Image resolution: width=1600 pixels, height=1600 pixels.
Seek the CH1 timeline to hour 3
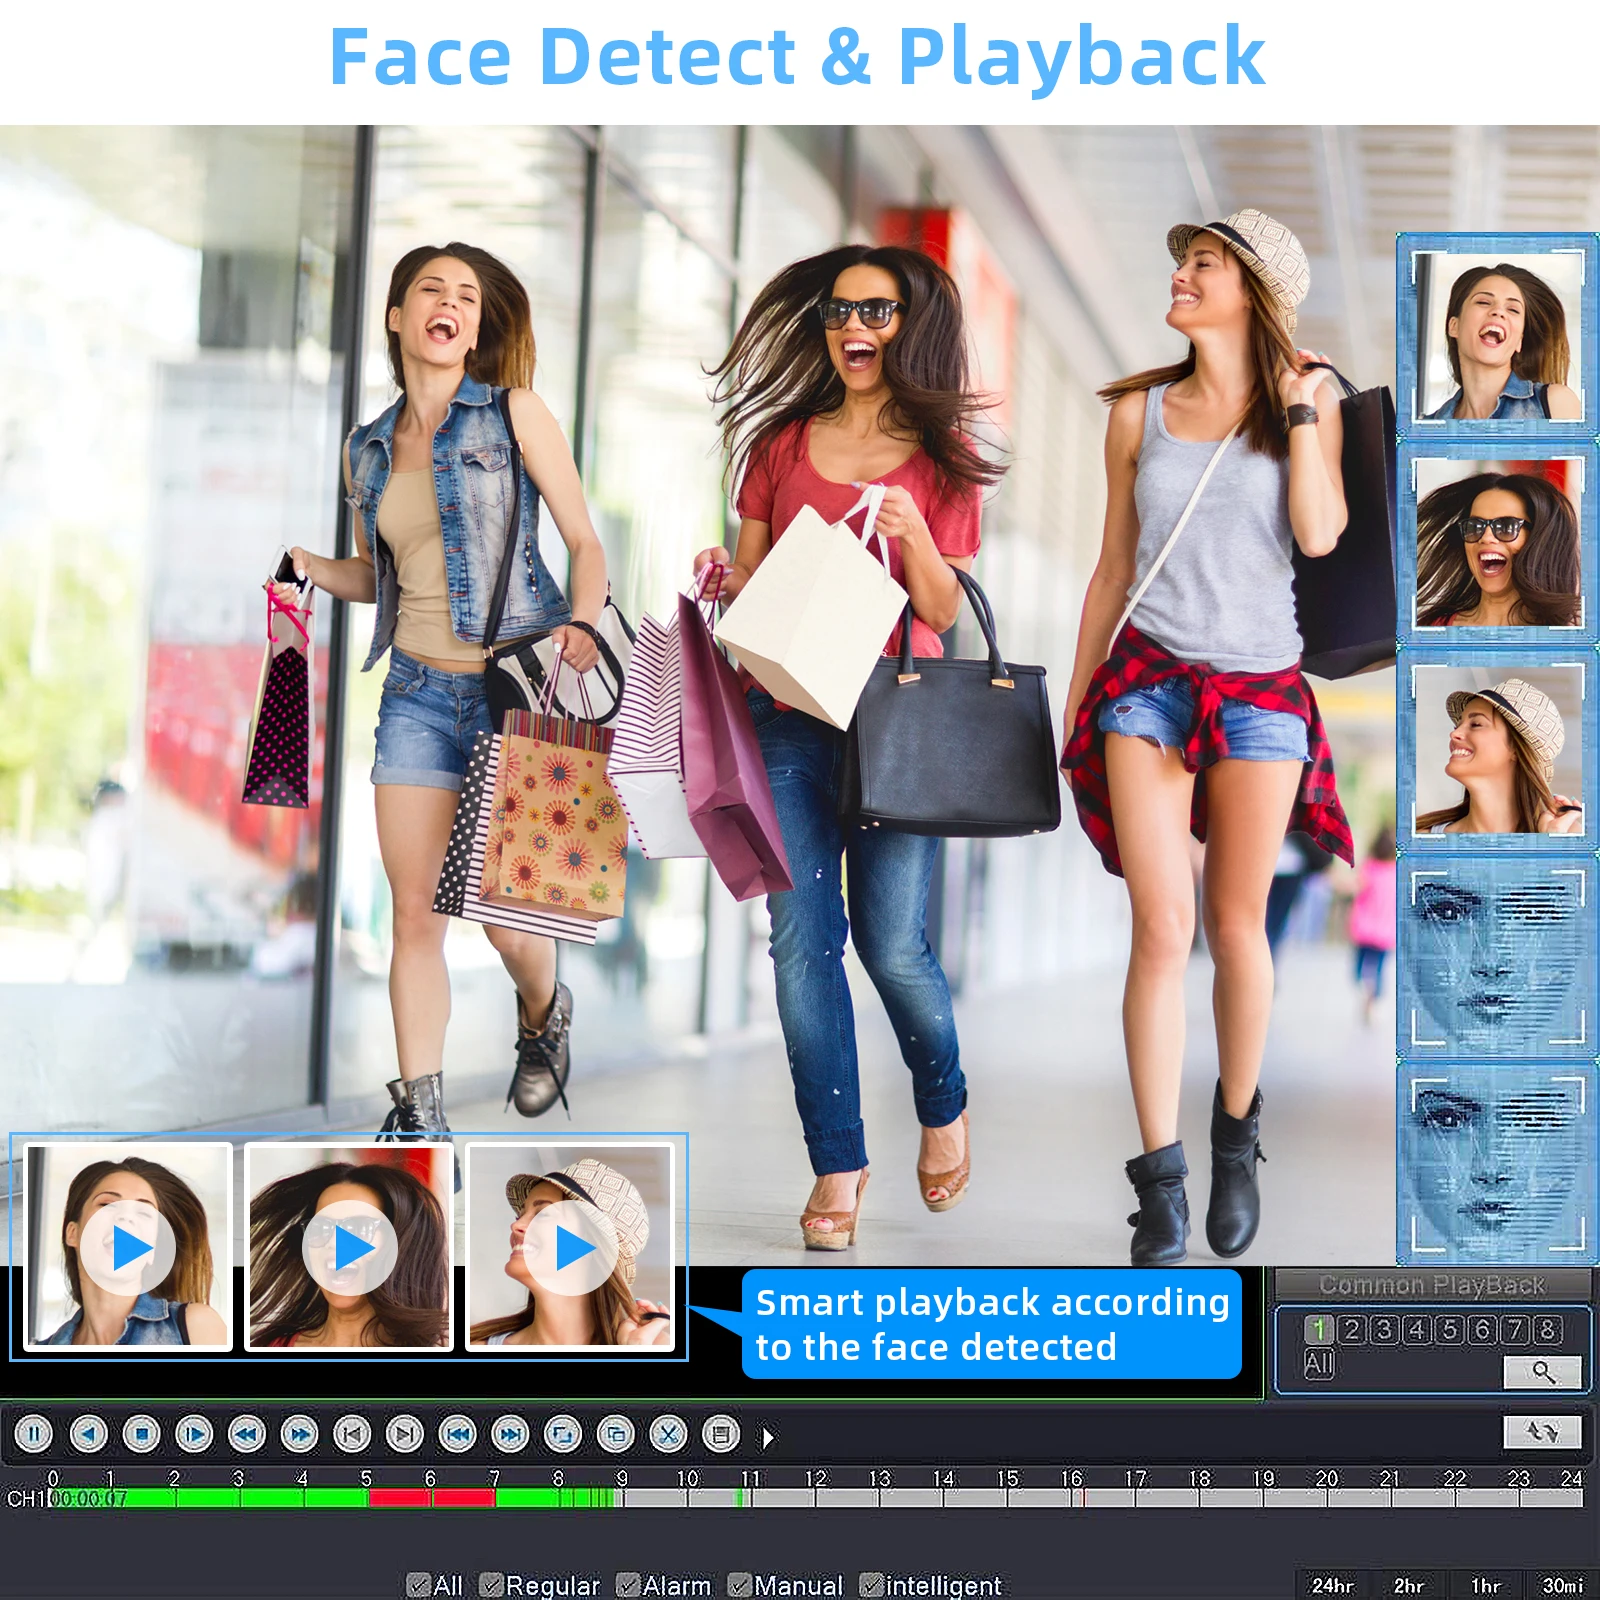tap(240, 1498)
